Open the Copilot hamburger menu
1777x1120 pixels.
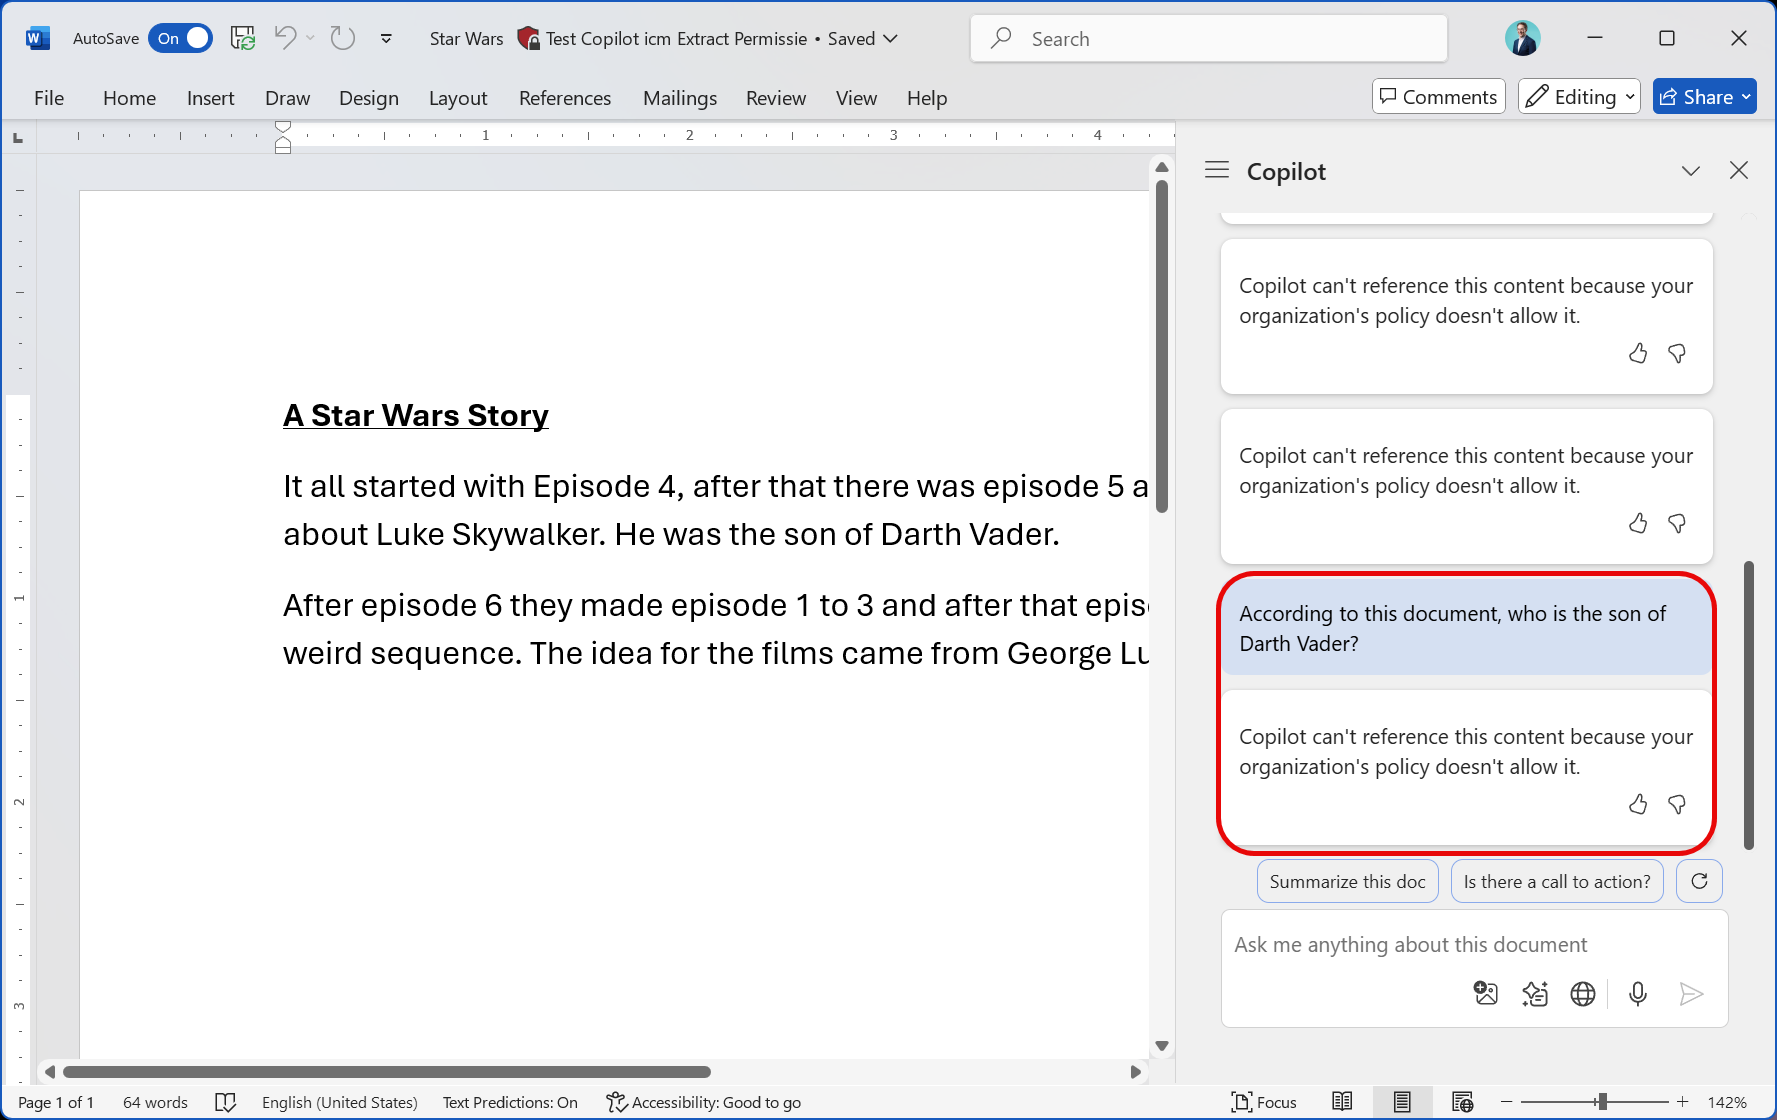tap(1217, 171)
